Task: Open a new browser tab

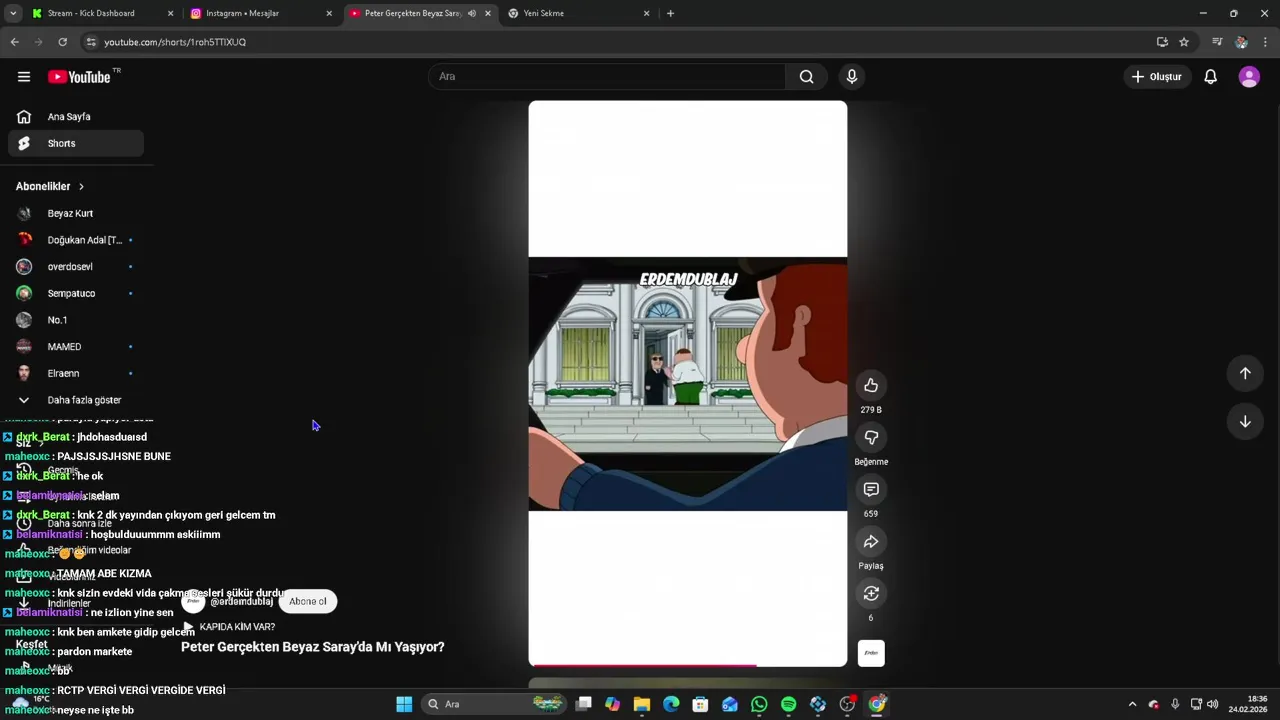Action: [x=670, y=13]
